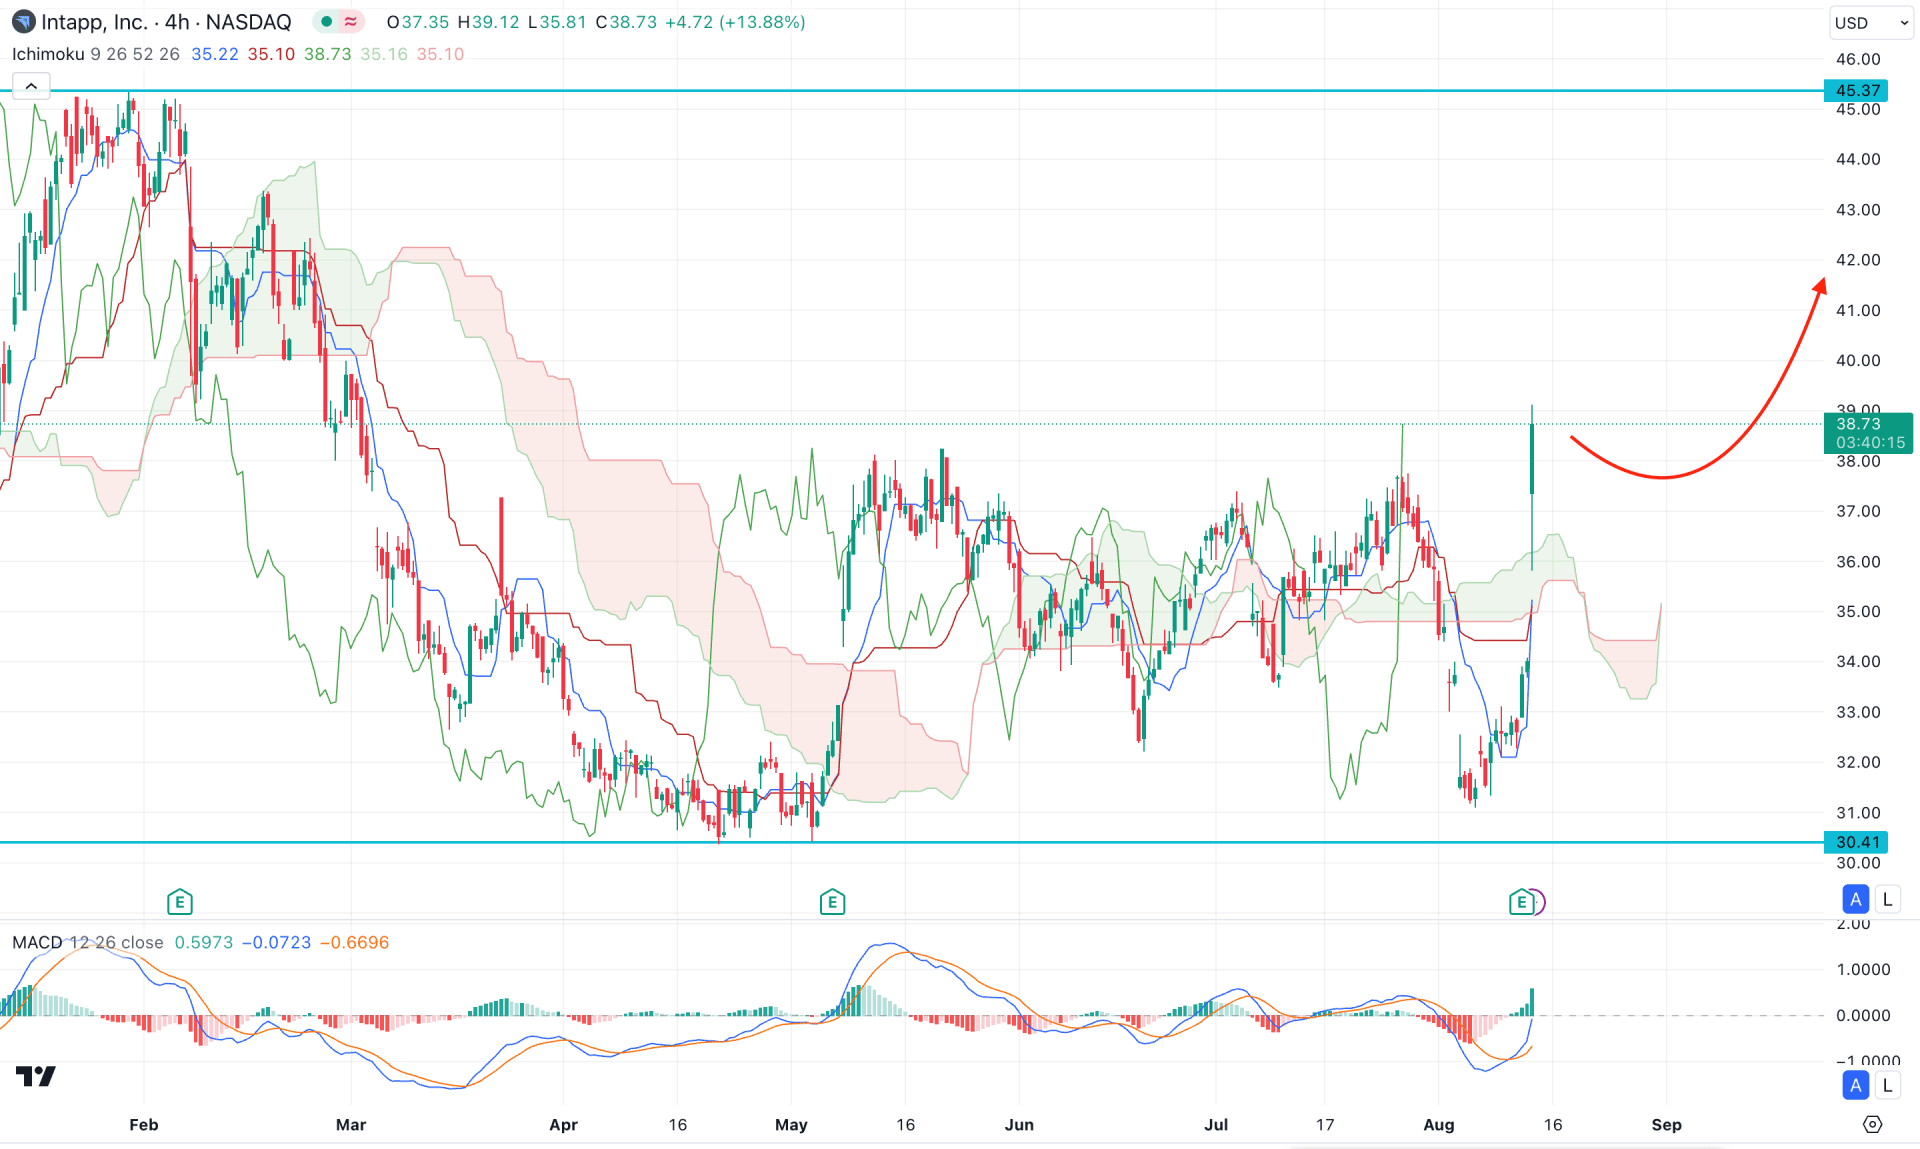
Task: Click the May label on time axis
Action: tap(791, 1124)
